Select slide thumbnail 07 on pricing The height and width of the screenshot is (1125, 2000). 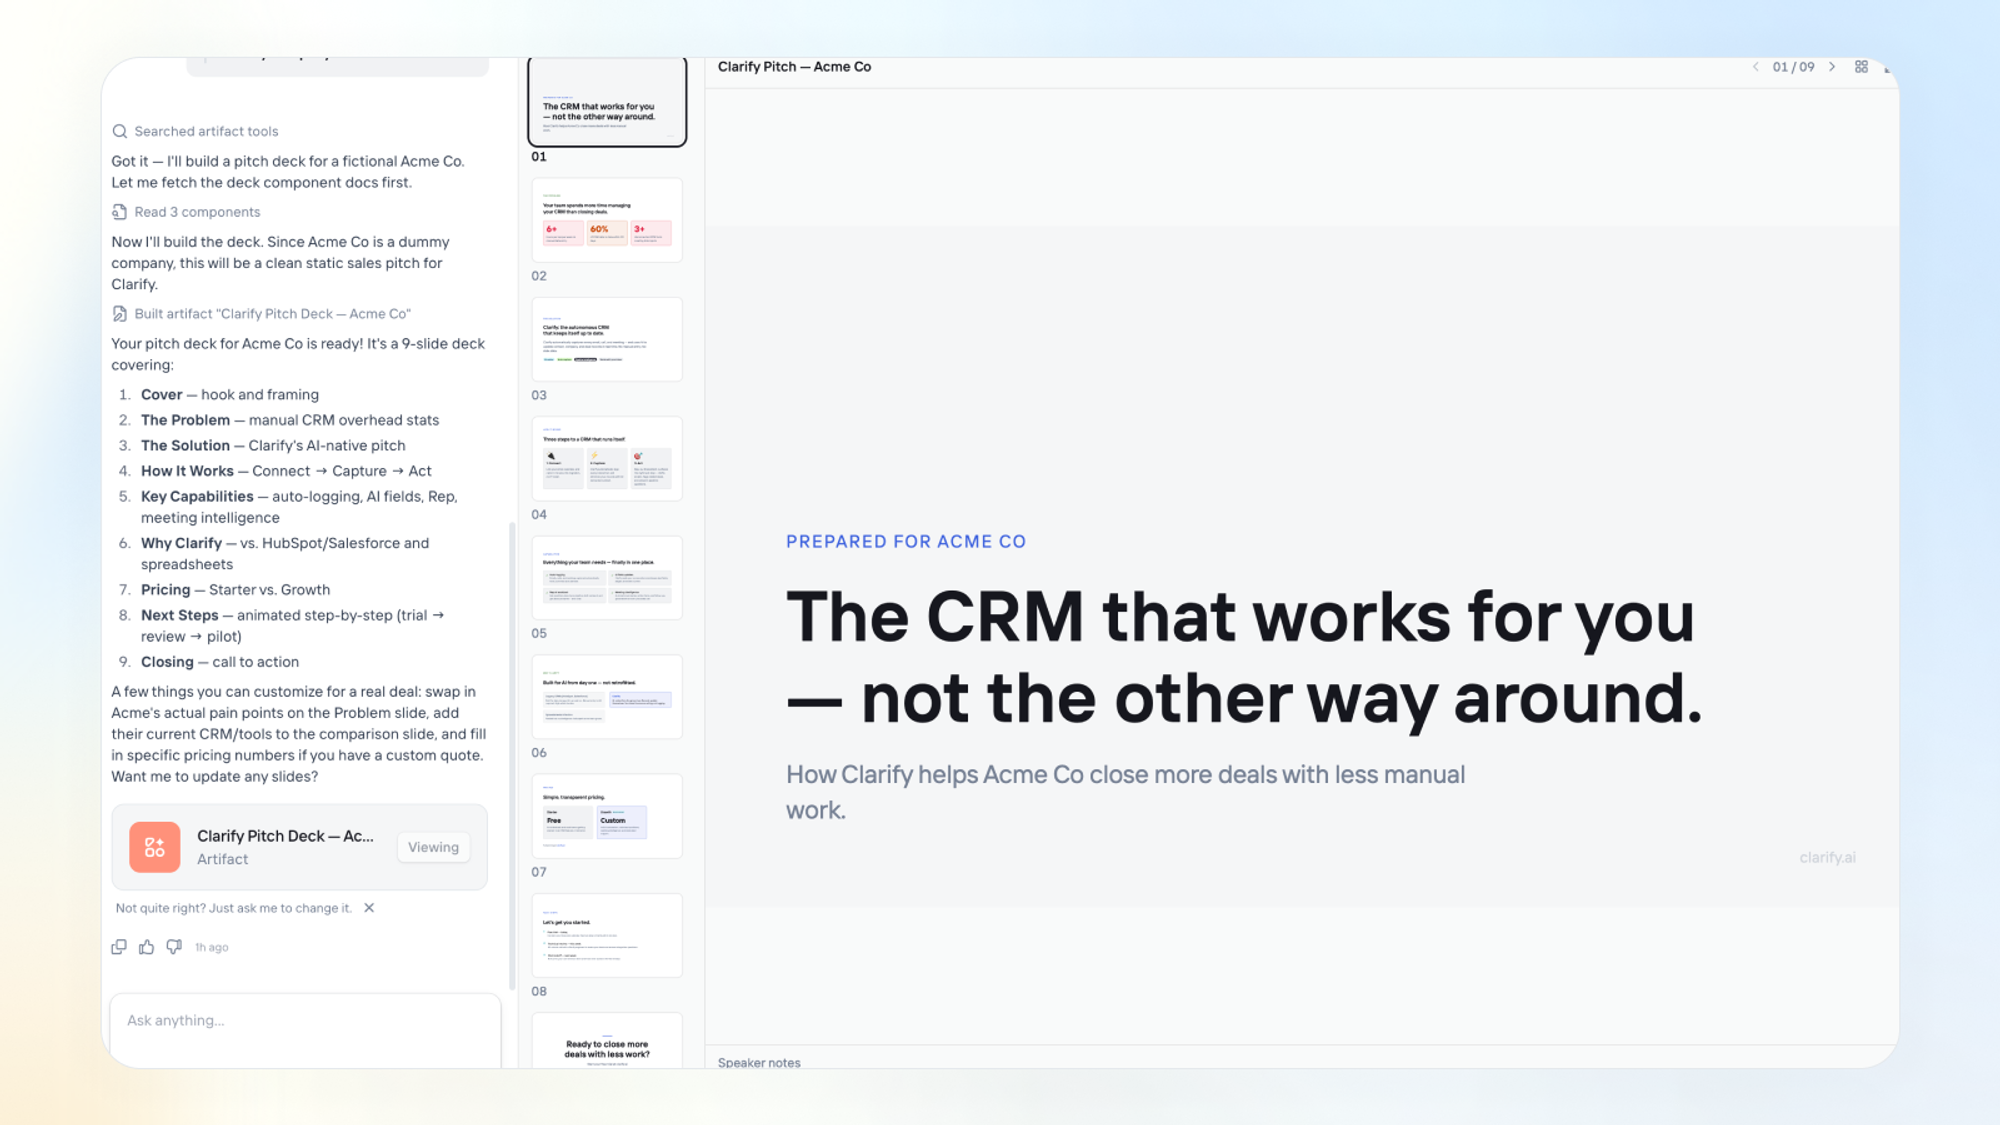(607, 816)
